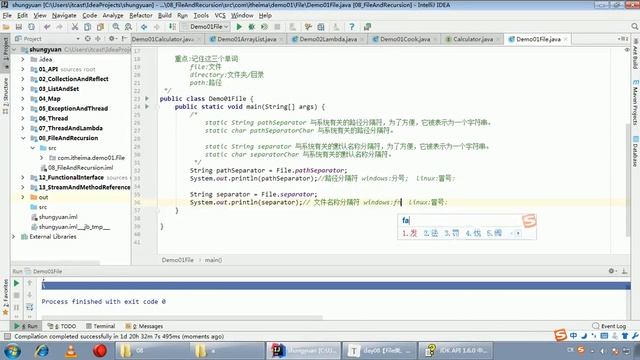This screenshot has height=360, width=640.
Task: Click the editor vertical scrollbar
Action: [x=628, y=180]
